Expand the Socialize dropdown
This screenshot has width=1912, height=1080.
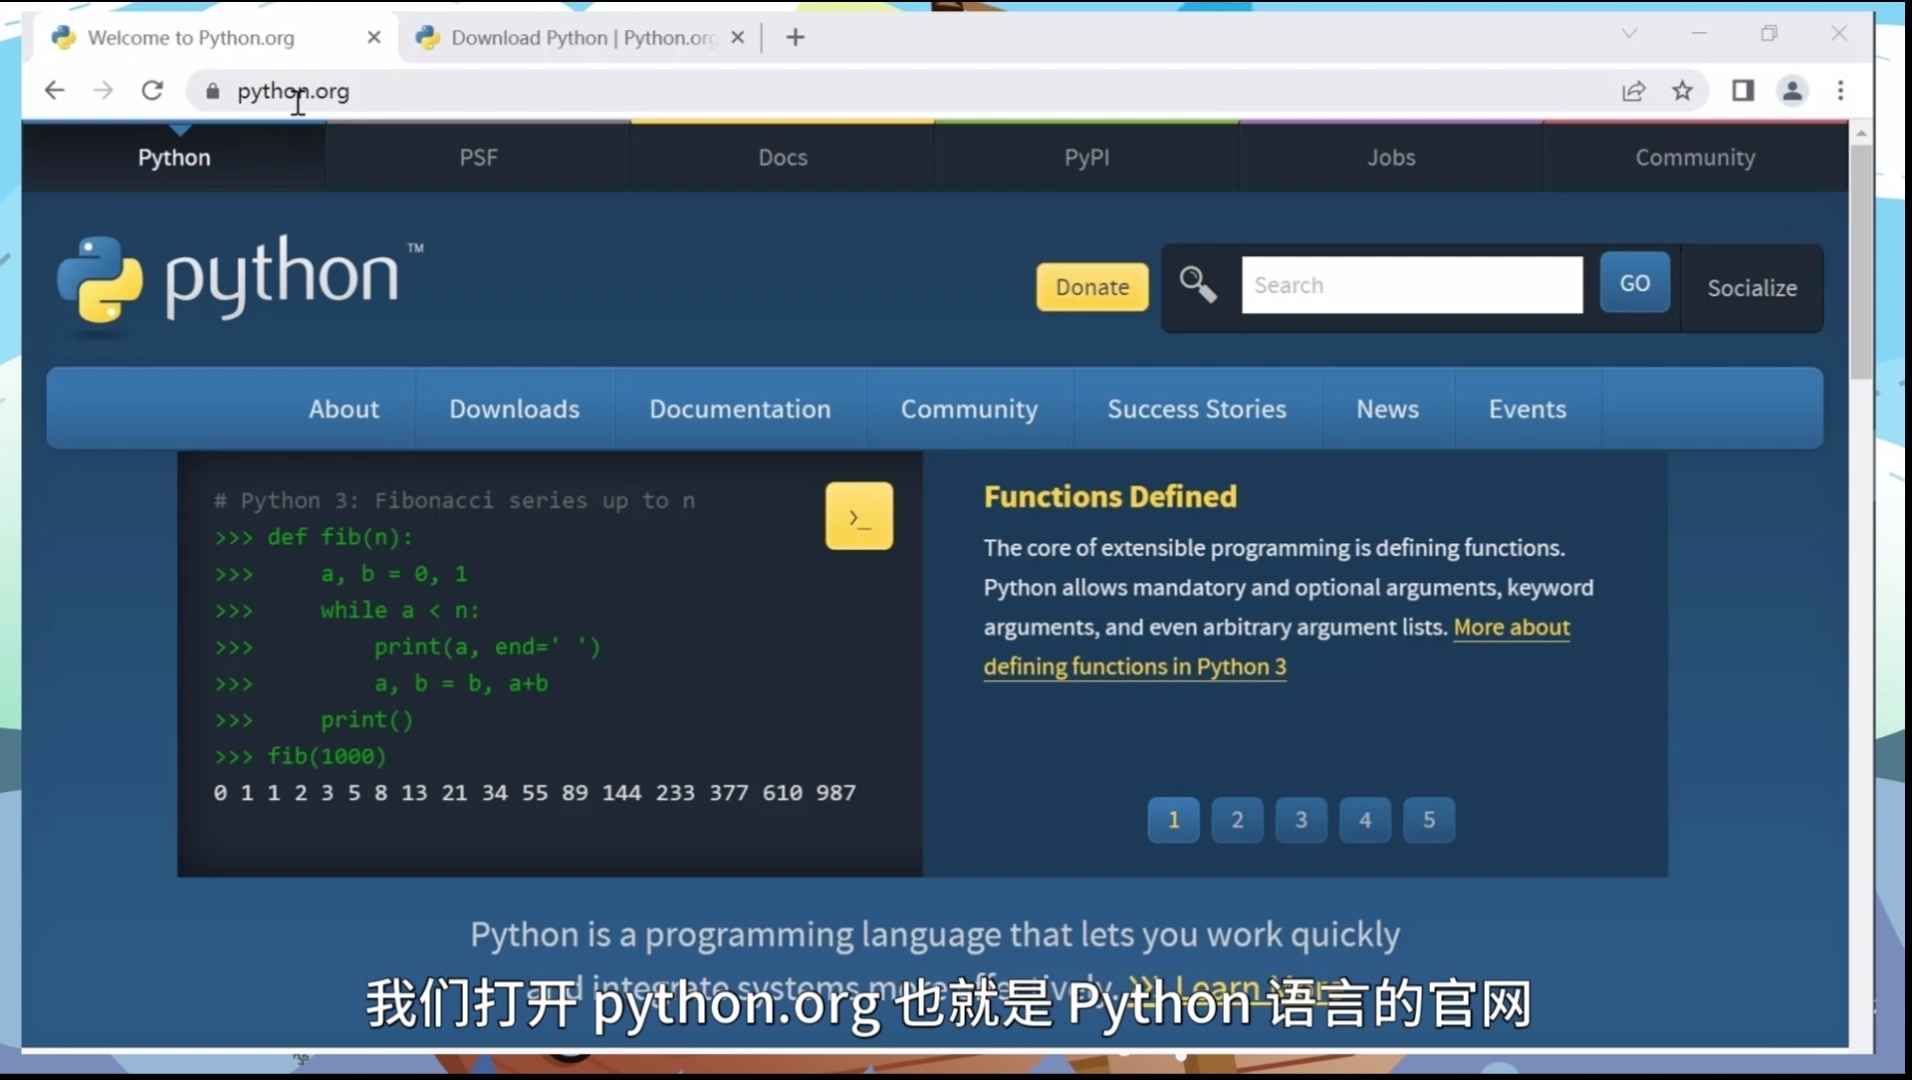pyautogui.click(x=1752, y=288)
